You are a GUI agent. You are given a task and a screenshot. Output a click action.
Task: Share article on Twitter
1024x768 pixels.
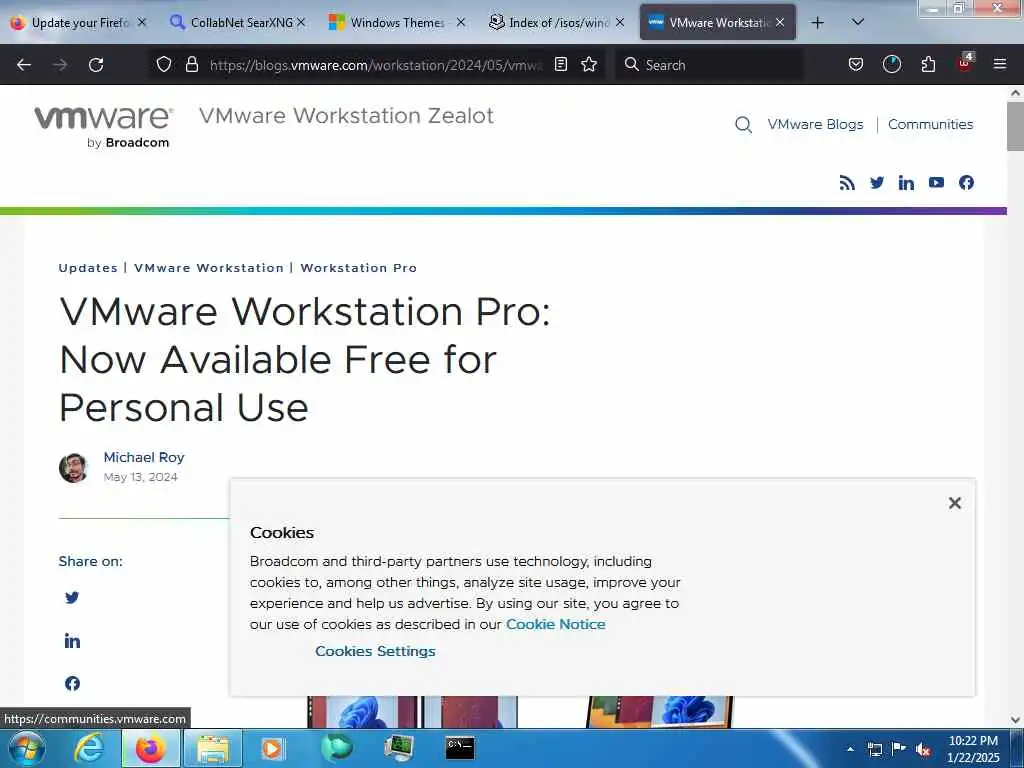72,598
